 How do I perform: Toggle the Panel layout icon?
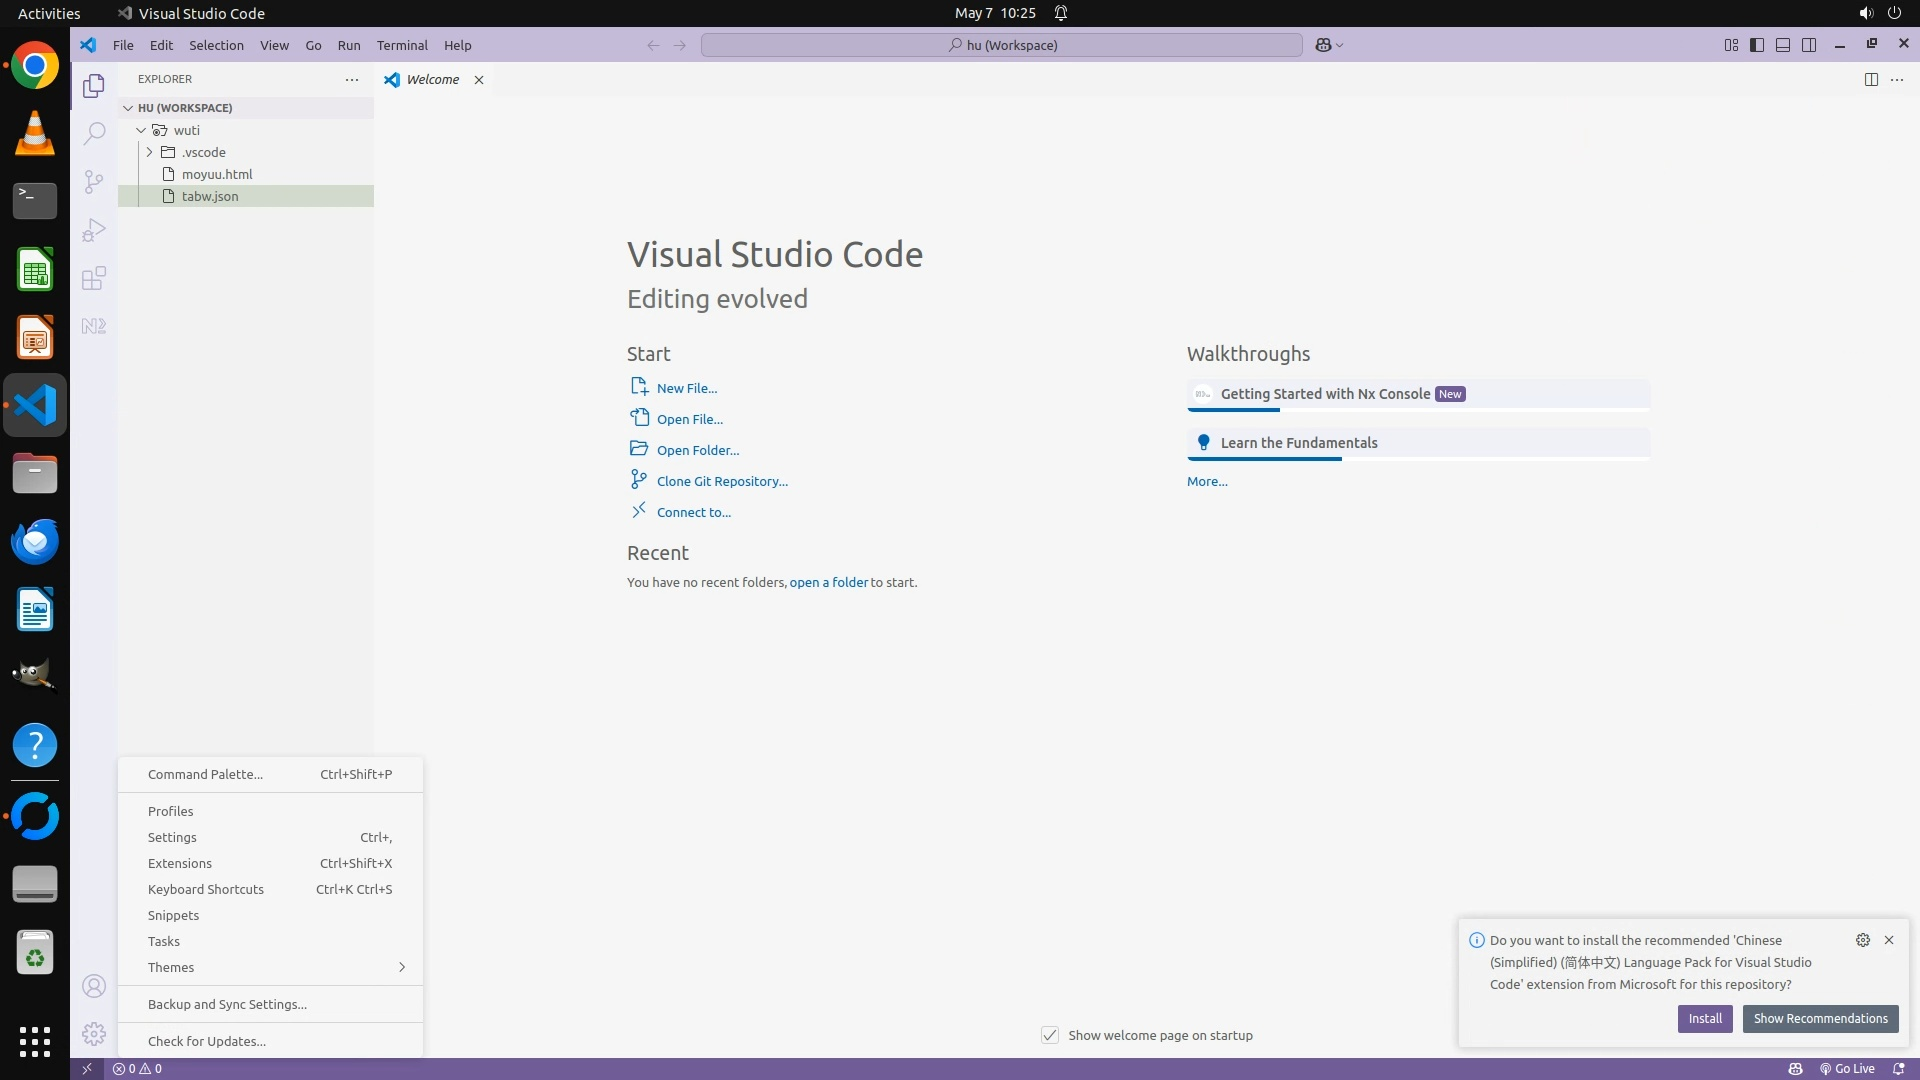click(x=1783, y=45)
